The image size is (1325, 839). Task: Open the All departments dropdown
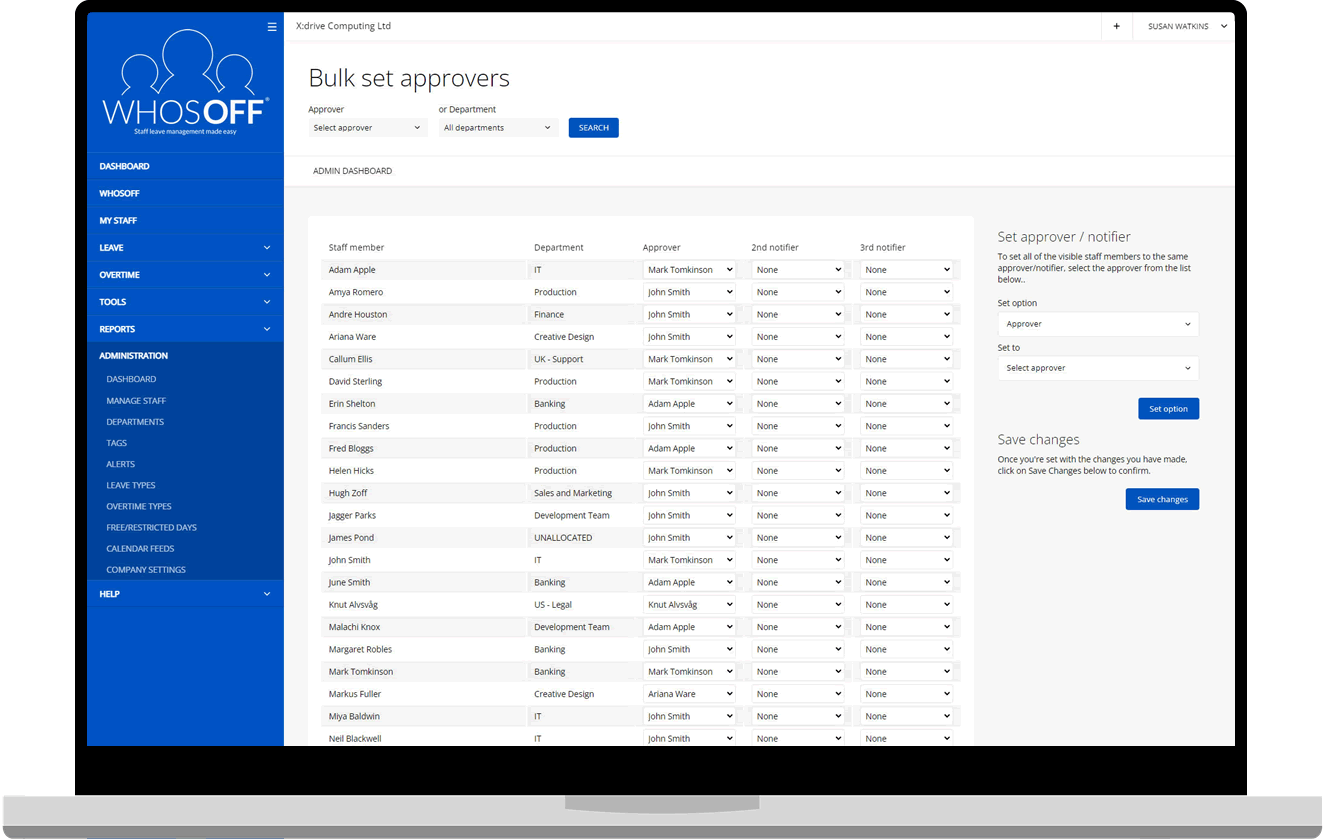click(497, 128)
